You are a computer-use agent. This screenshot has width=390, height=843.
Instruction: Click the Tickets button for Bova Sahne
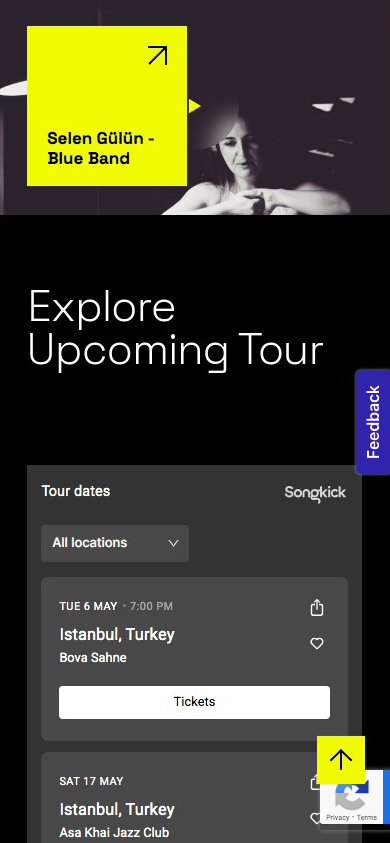click(x=194, y=702)
